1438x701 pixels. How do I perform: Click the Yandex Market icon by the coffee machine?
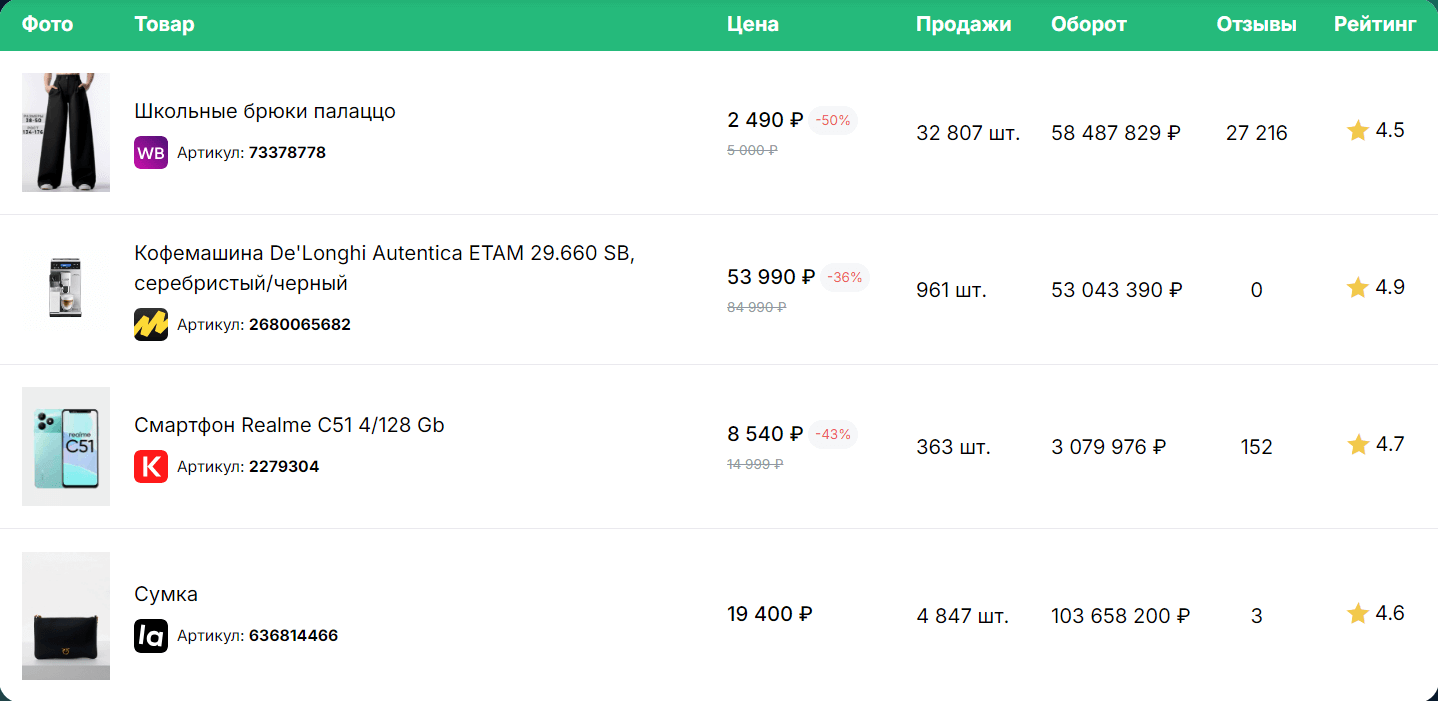[151, 324]
